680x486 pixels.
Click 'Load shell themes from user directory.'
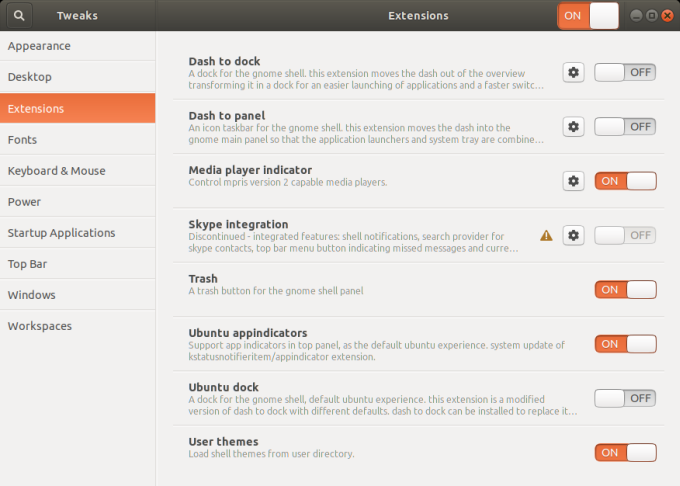point(271,454)
